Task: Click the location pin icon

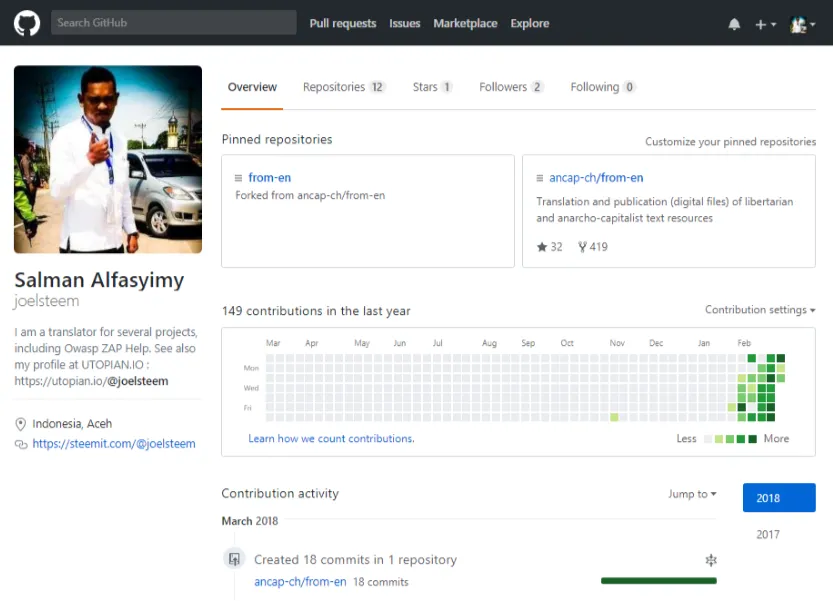Action: (x=20, y=424)
